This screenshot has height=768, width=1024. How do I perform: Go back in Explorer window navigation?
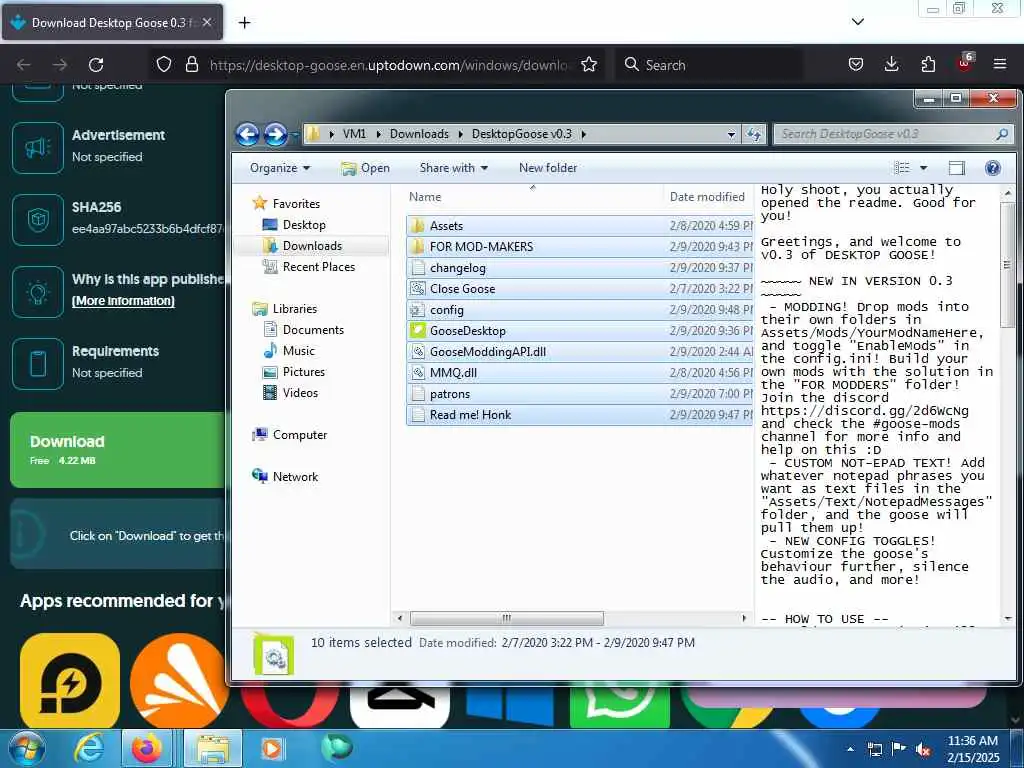(x=248, y=135)
